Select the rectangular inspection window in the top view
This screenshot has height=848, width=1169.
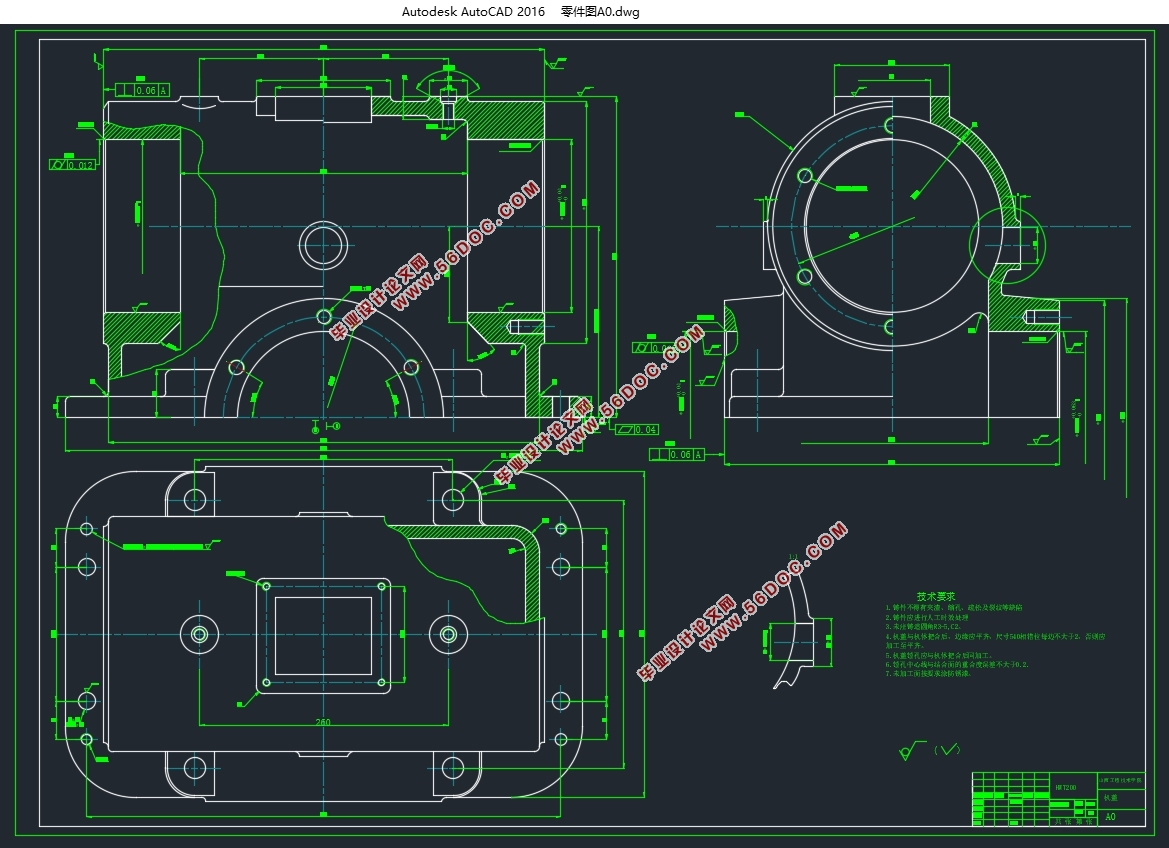click(323, 636)
